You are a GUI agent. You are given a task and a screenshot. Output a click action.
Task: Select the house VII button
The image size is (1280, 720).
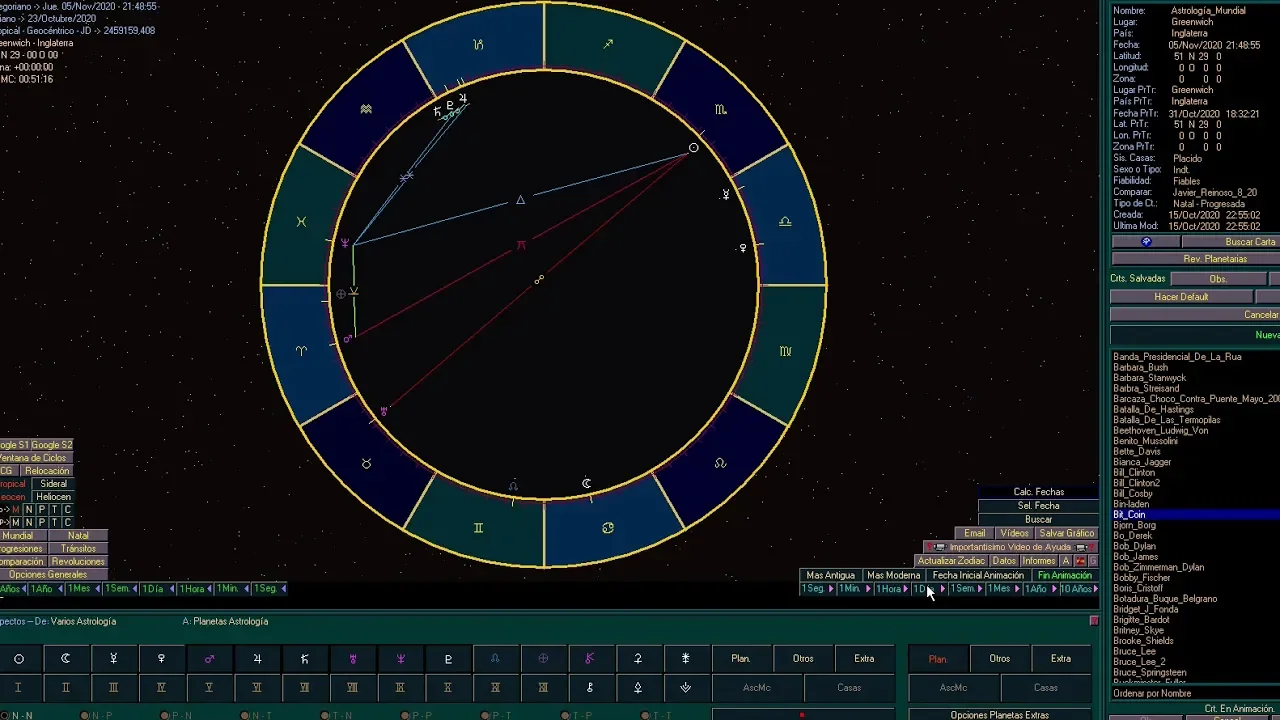[x=305, y=688]
